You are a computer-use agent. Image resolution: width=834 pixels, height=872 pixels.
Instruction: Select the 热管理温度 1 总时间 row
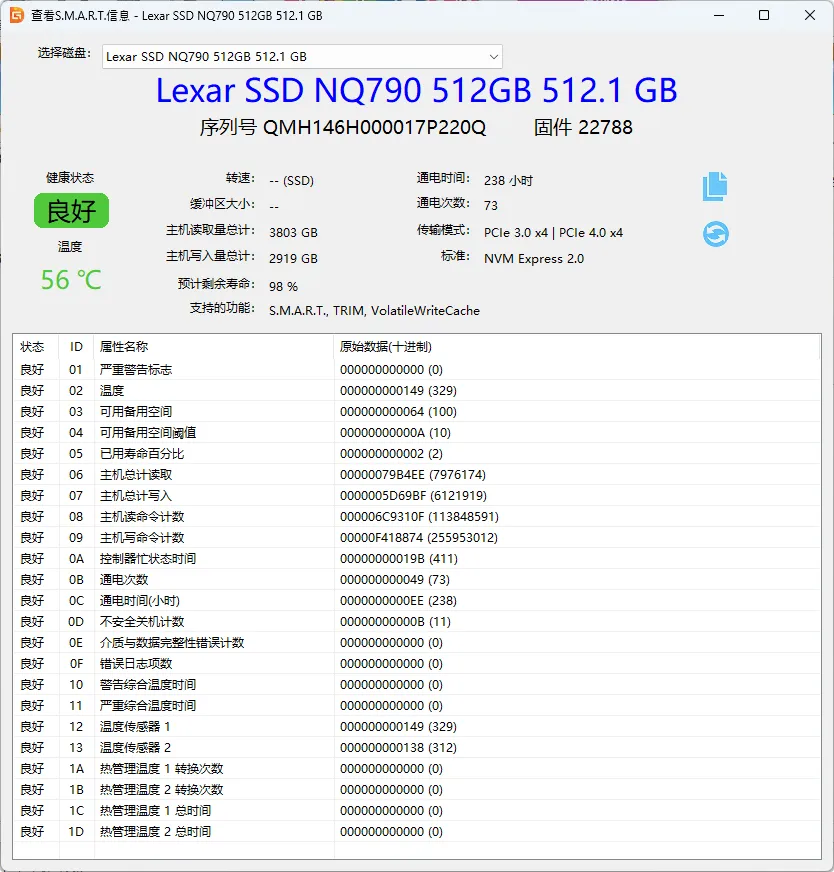(417, 811)
